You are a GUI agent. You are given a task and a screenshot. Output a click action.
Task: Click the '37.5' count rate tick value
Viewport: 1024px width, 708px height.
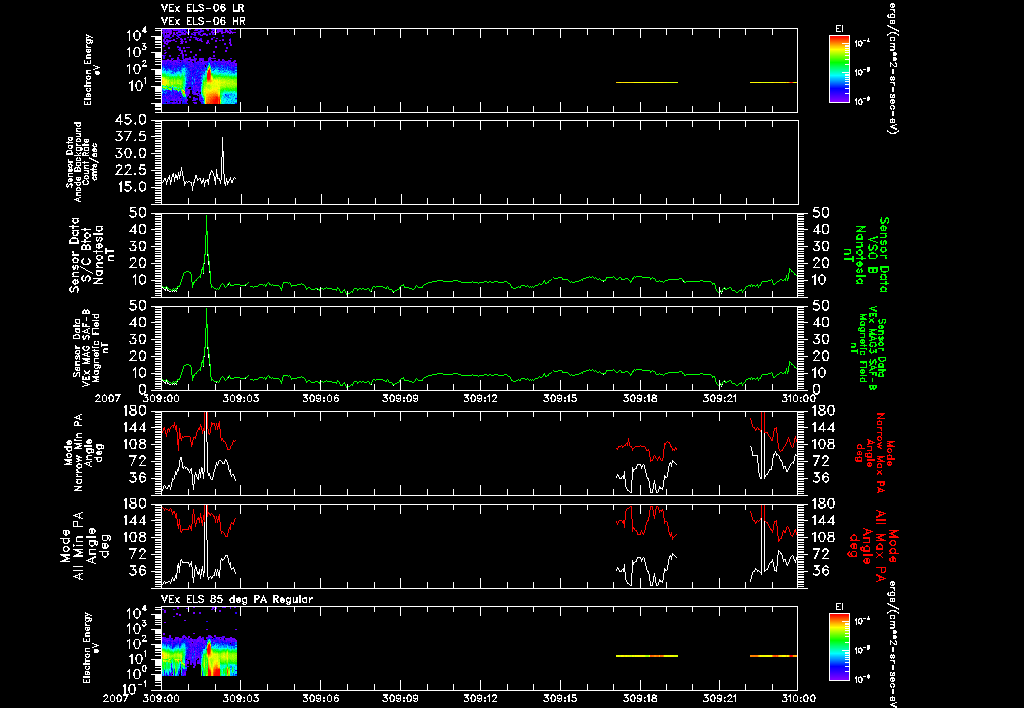point(133,137)
